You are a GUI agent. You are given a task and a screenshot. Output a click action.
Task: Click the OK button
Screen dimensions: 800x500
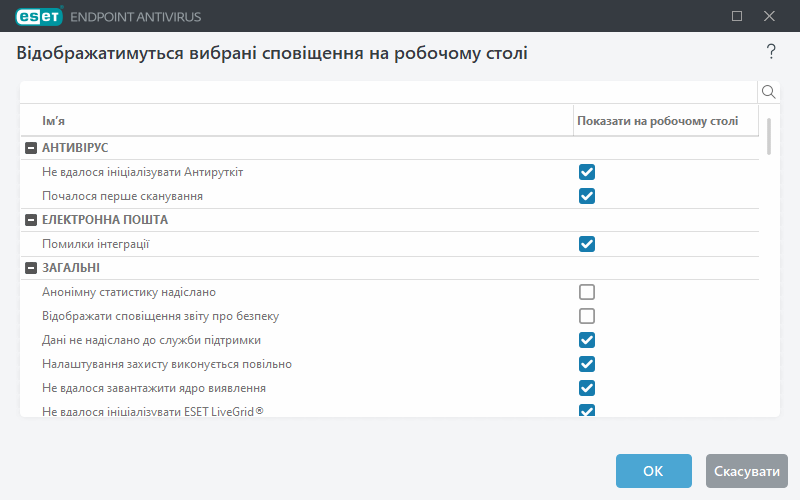click(654, 471)
